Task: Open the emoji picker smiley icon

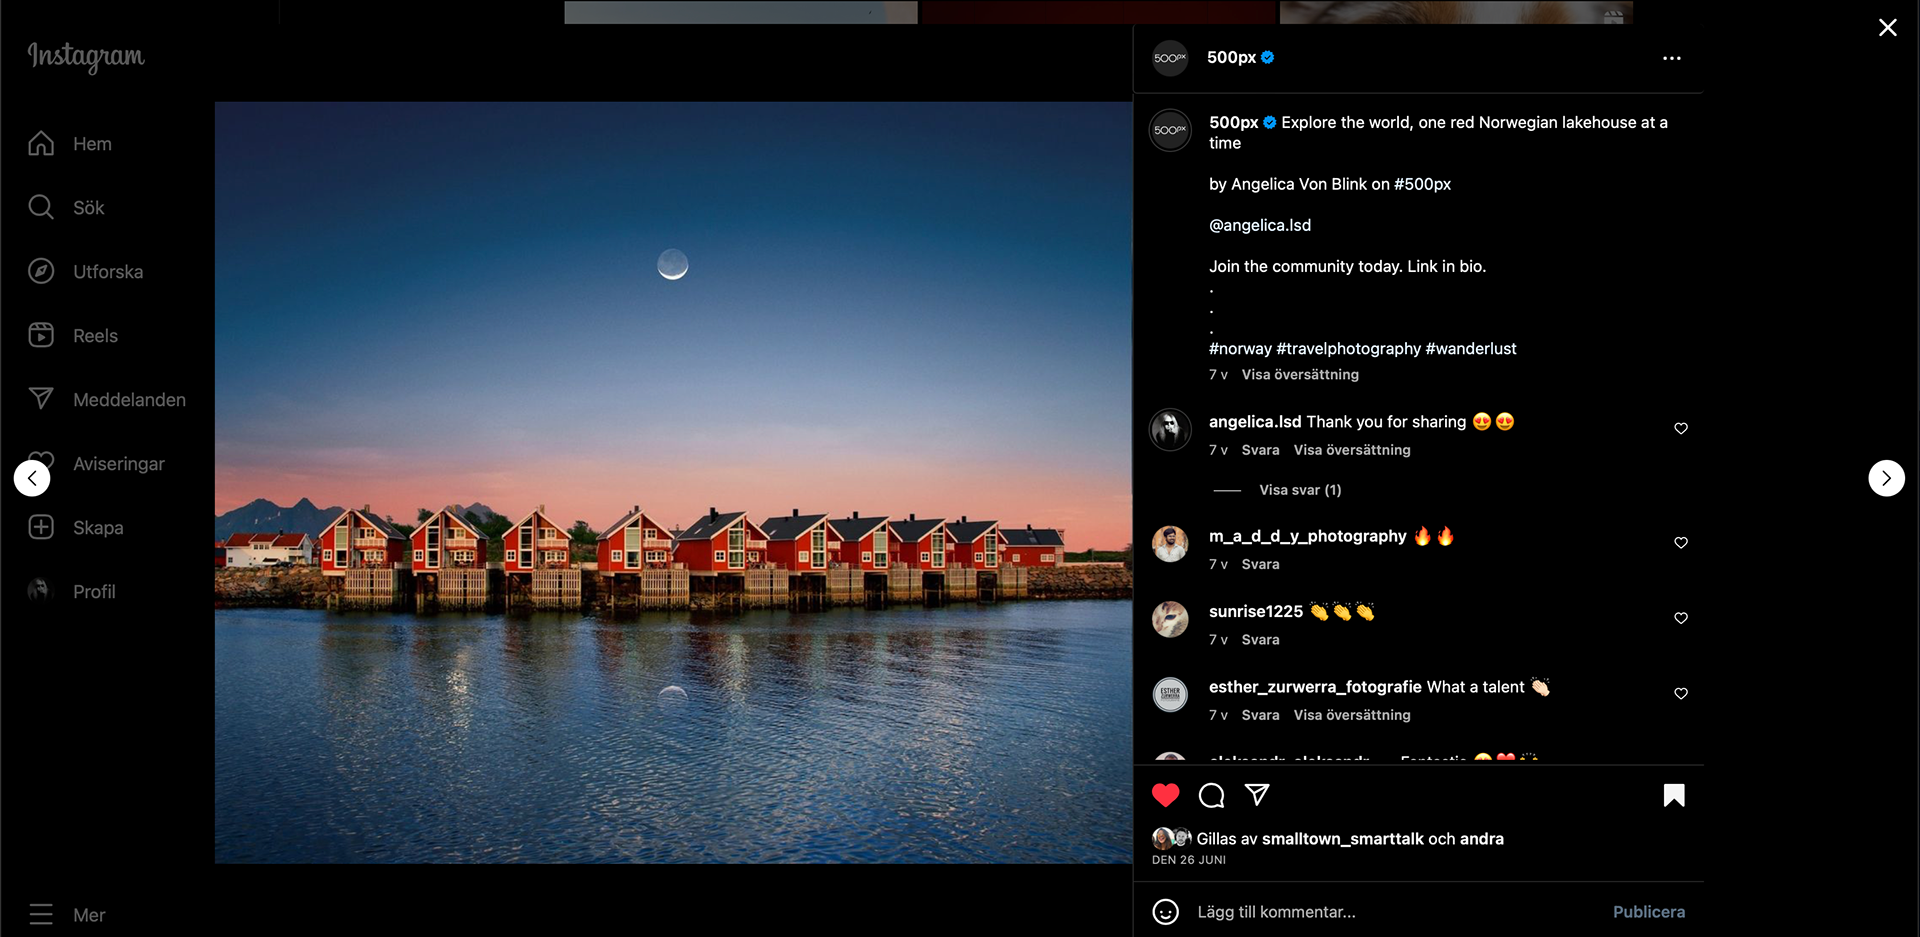Action: pyautogui.click(x=1165, y=912)
